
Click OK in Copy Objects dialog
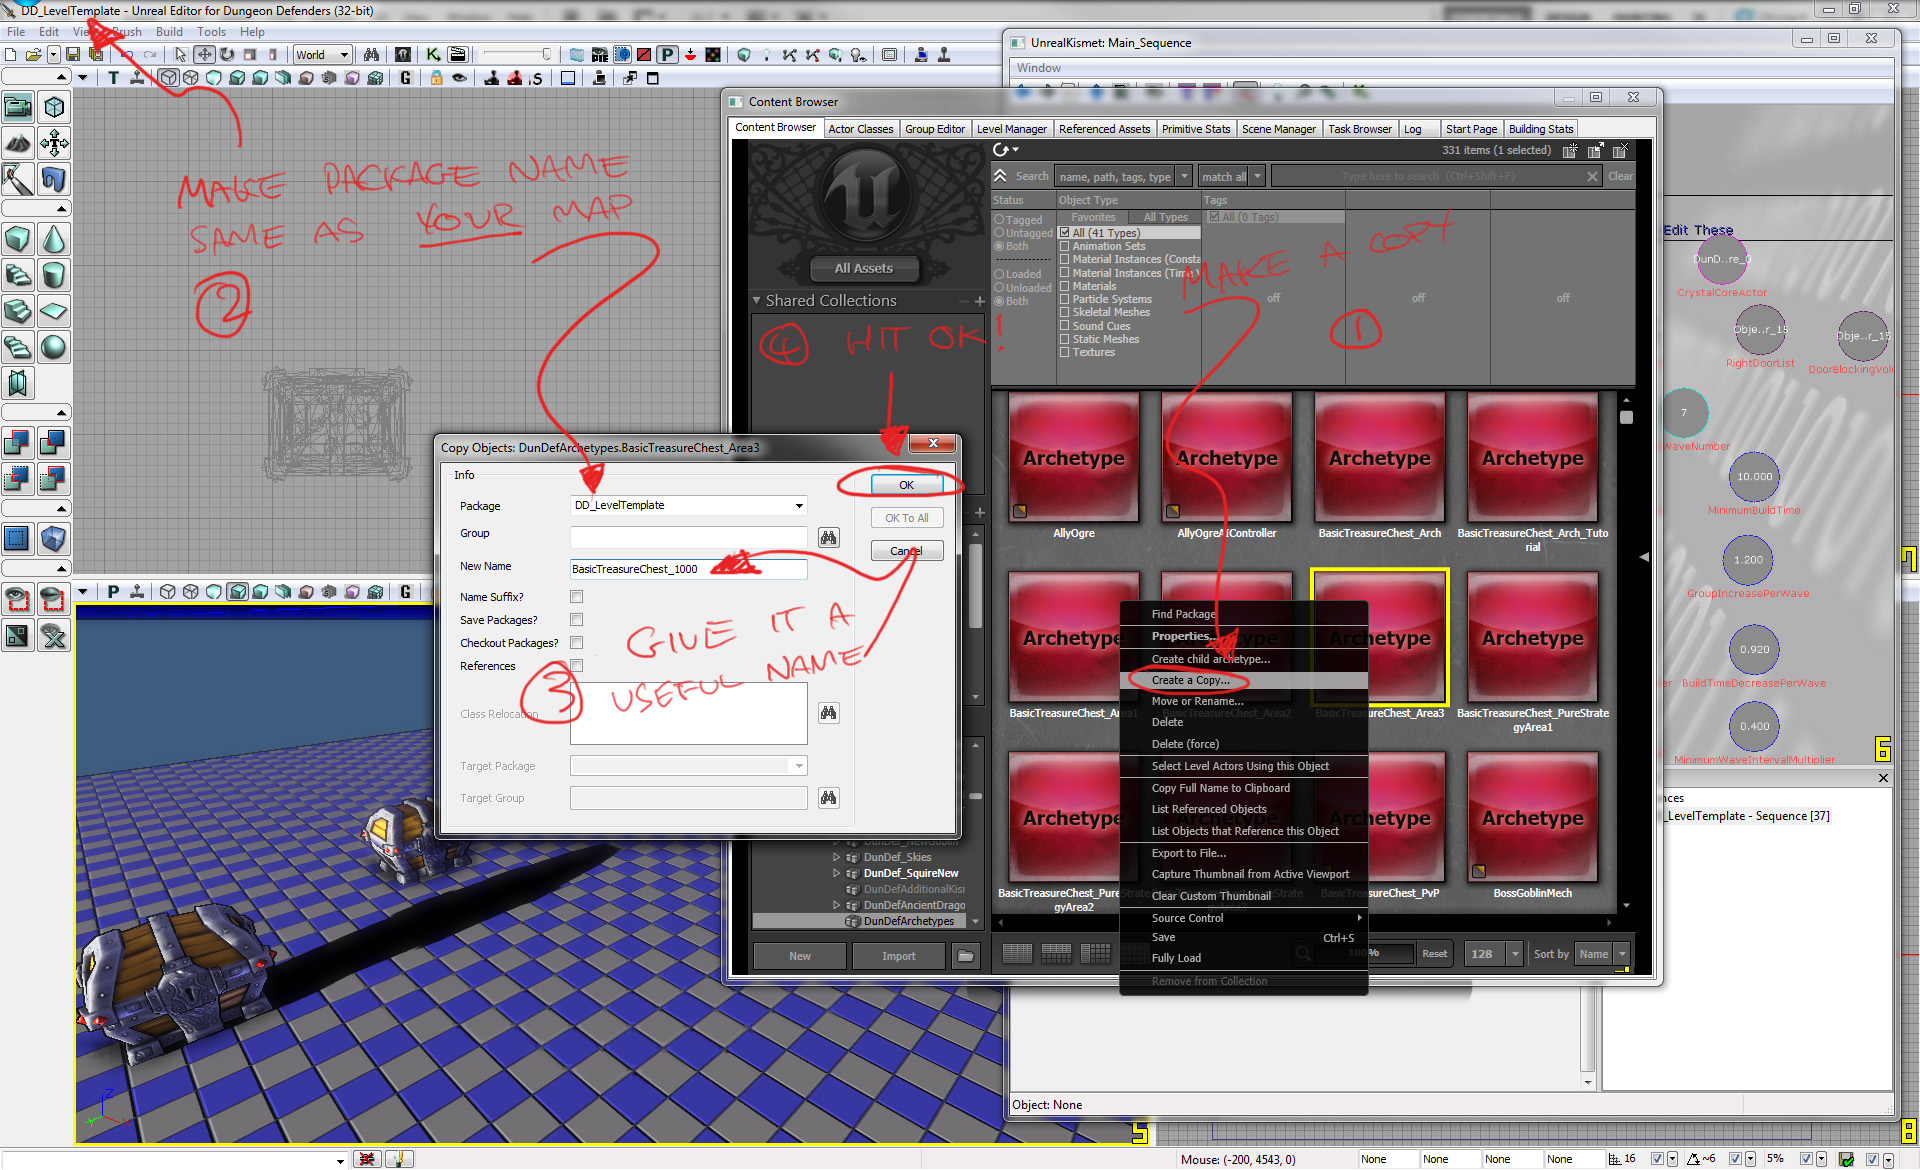click(906, 485)
